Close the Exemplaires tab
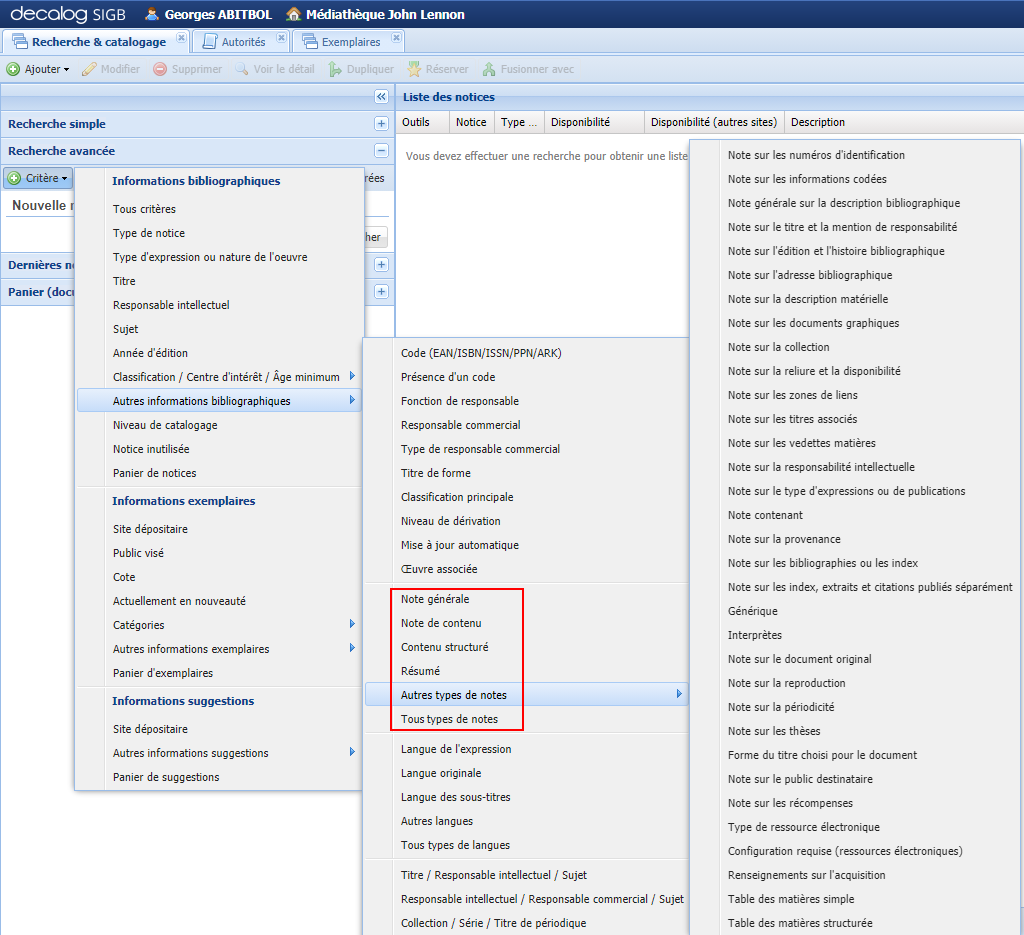 [397, 38]
